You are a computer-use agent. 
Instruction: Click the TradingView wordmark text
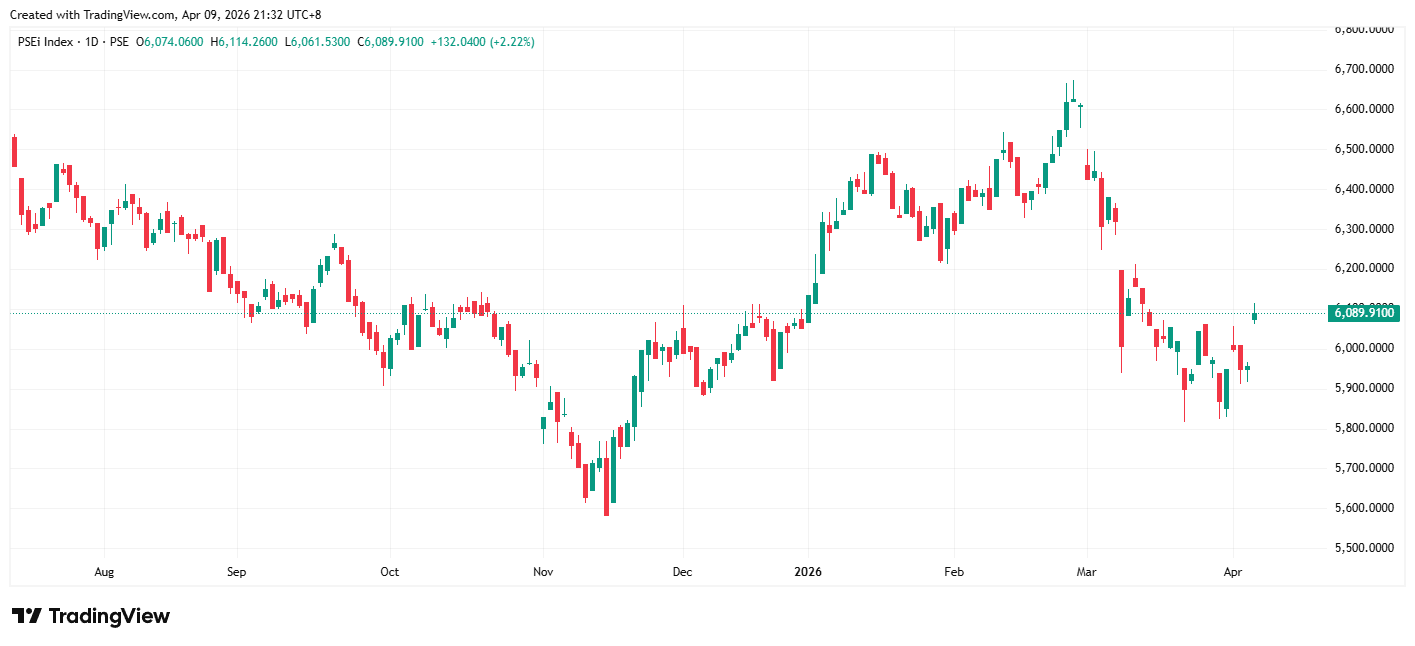point(108,616)
